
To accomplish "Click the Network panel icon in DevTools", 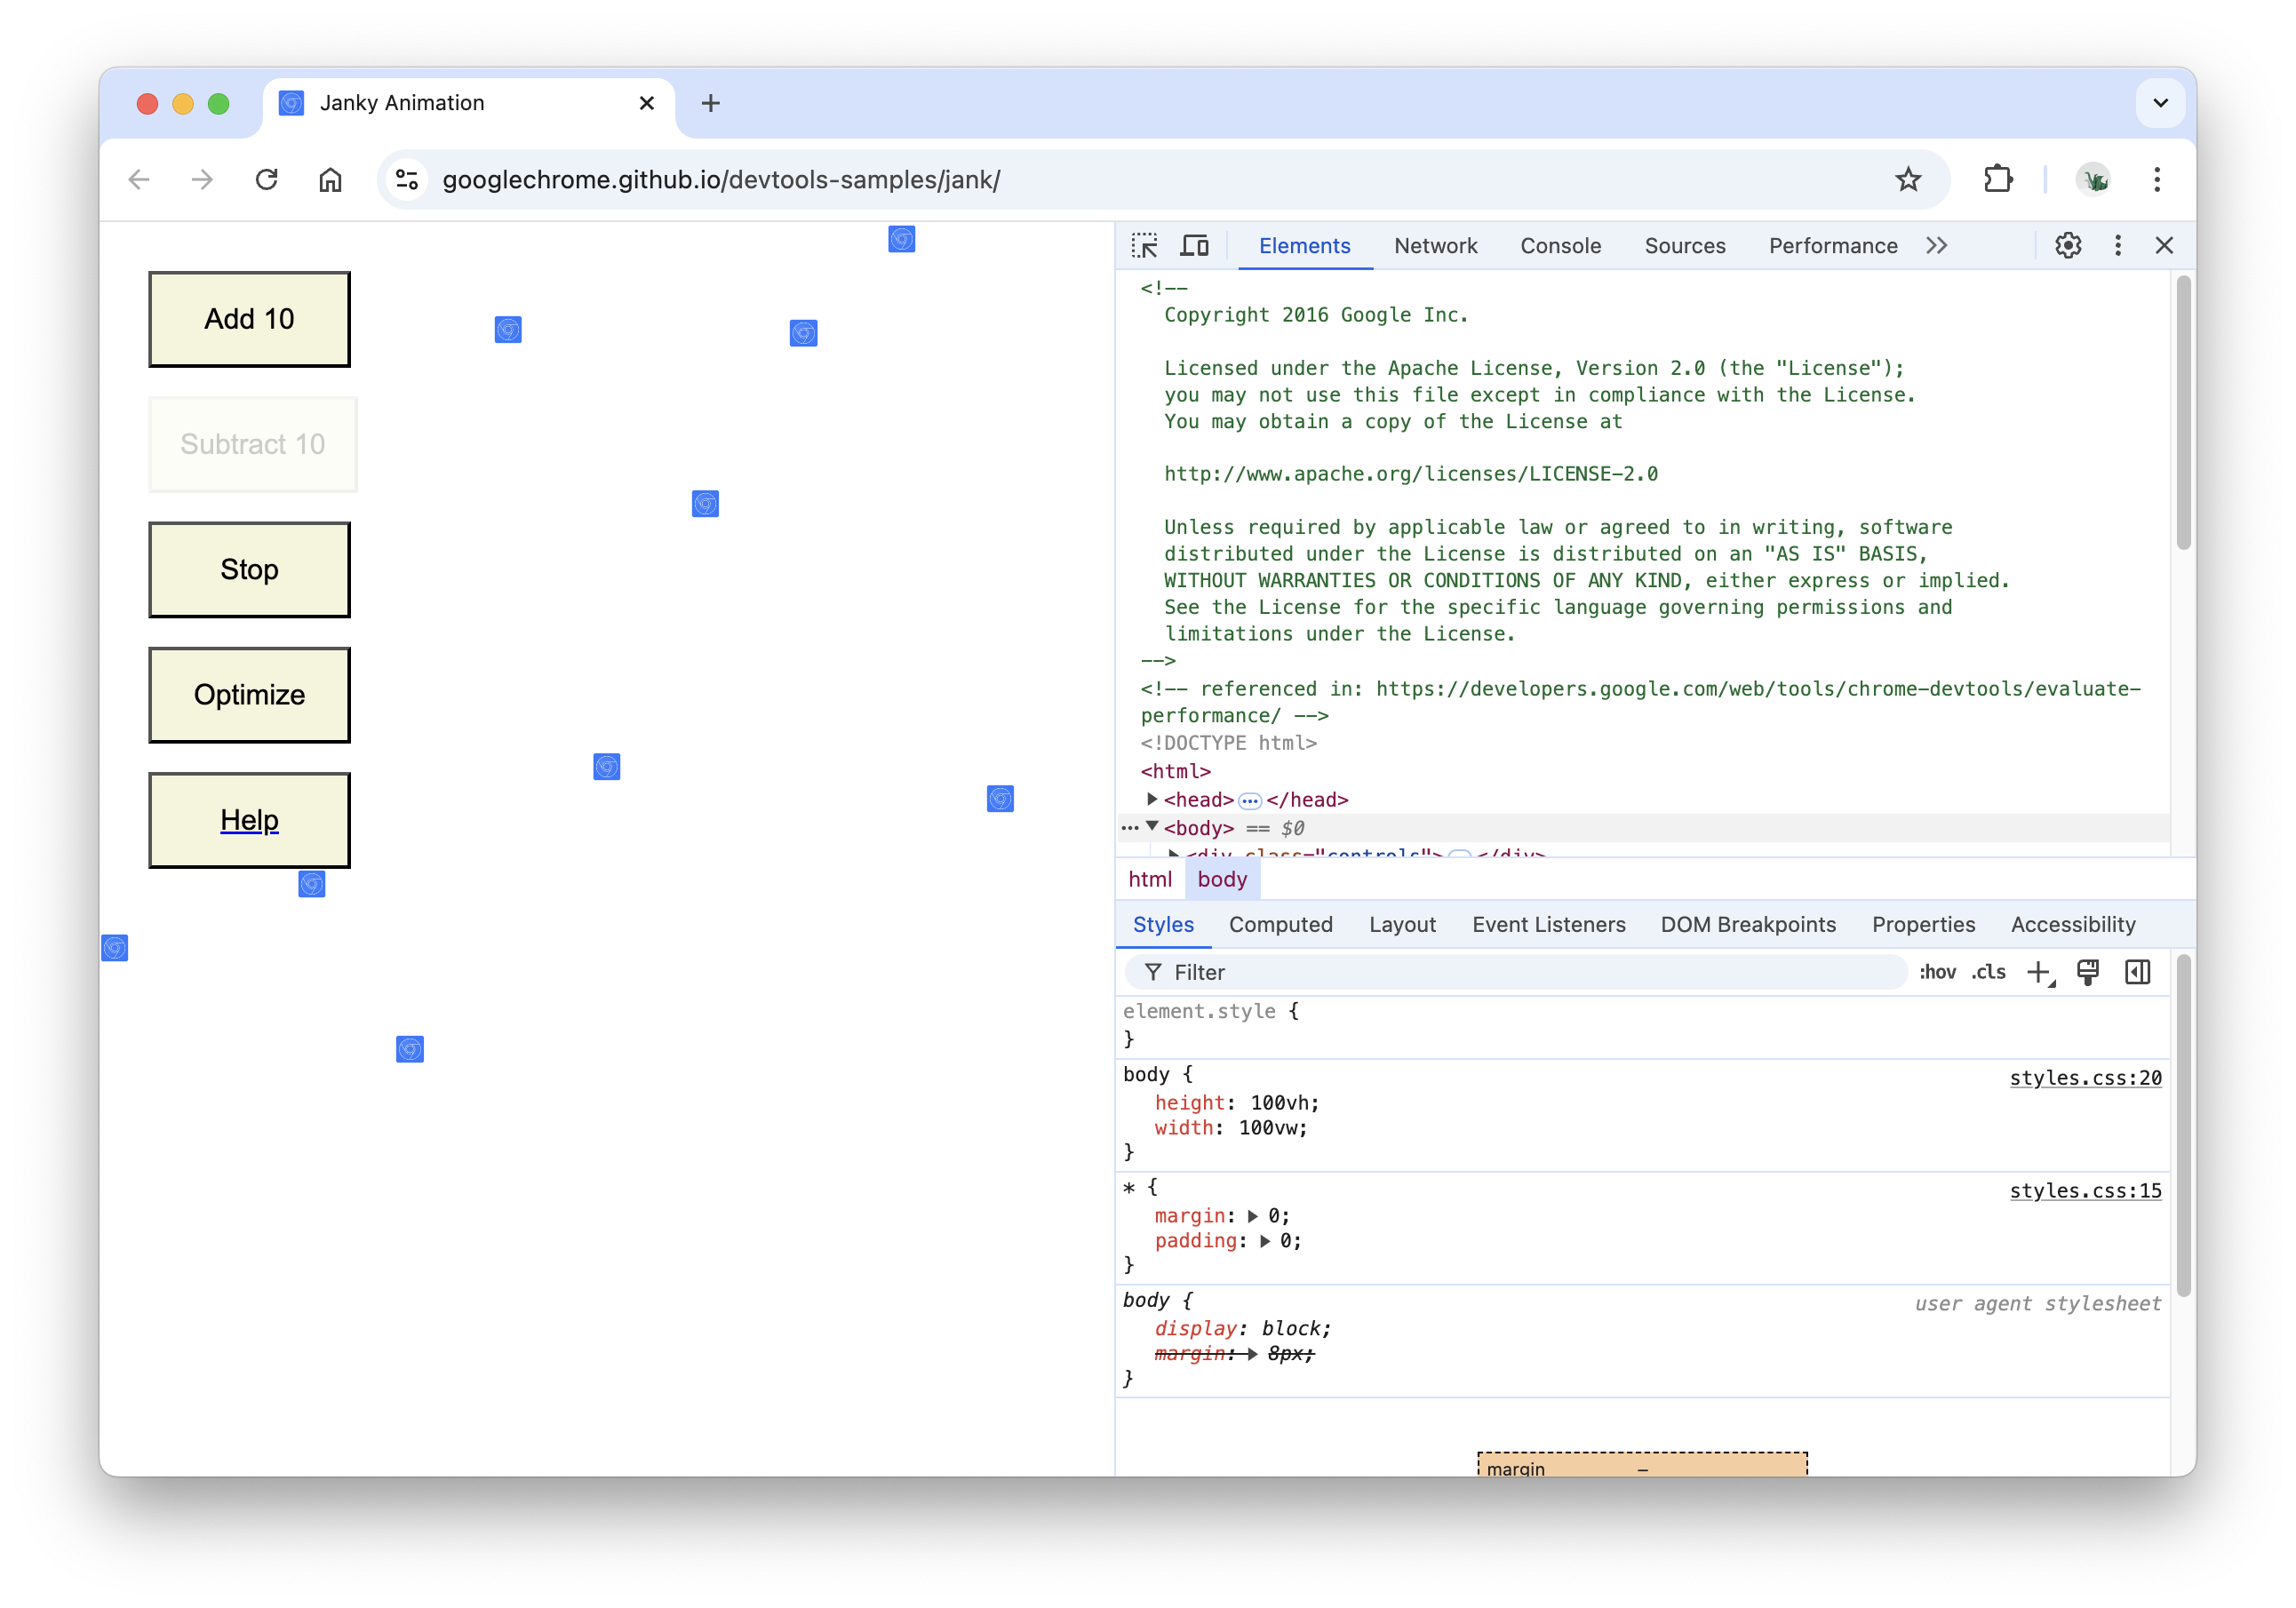I will click(x=1434, y=244).
